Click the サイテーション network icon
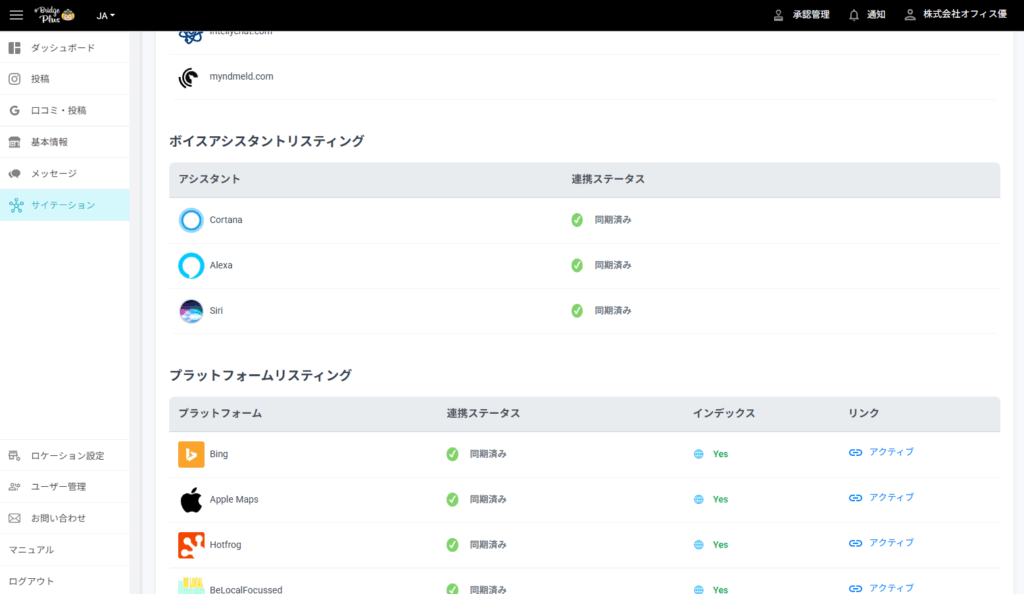 coord(15,205)
